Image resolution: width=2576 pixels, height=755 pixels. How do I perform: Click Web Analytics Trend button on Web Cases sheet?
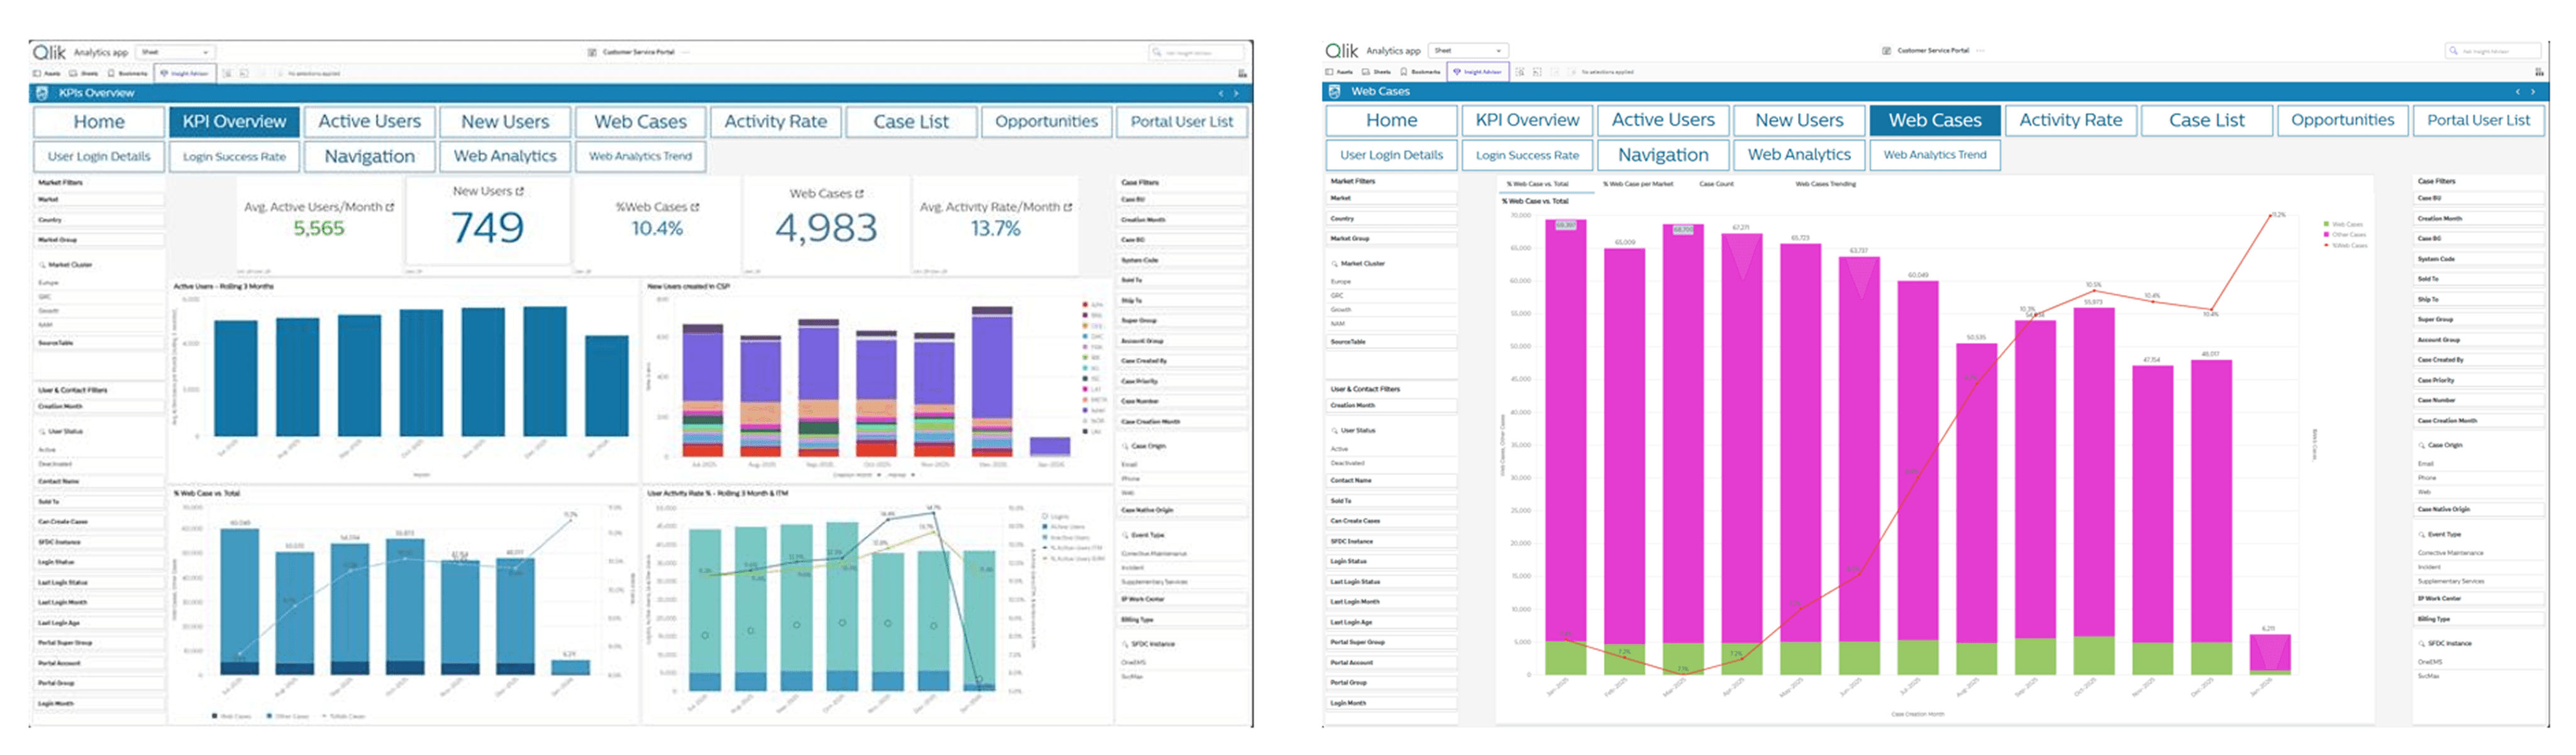pos(1934,155)
